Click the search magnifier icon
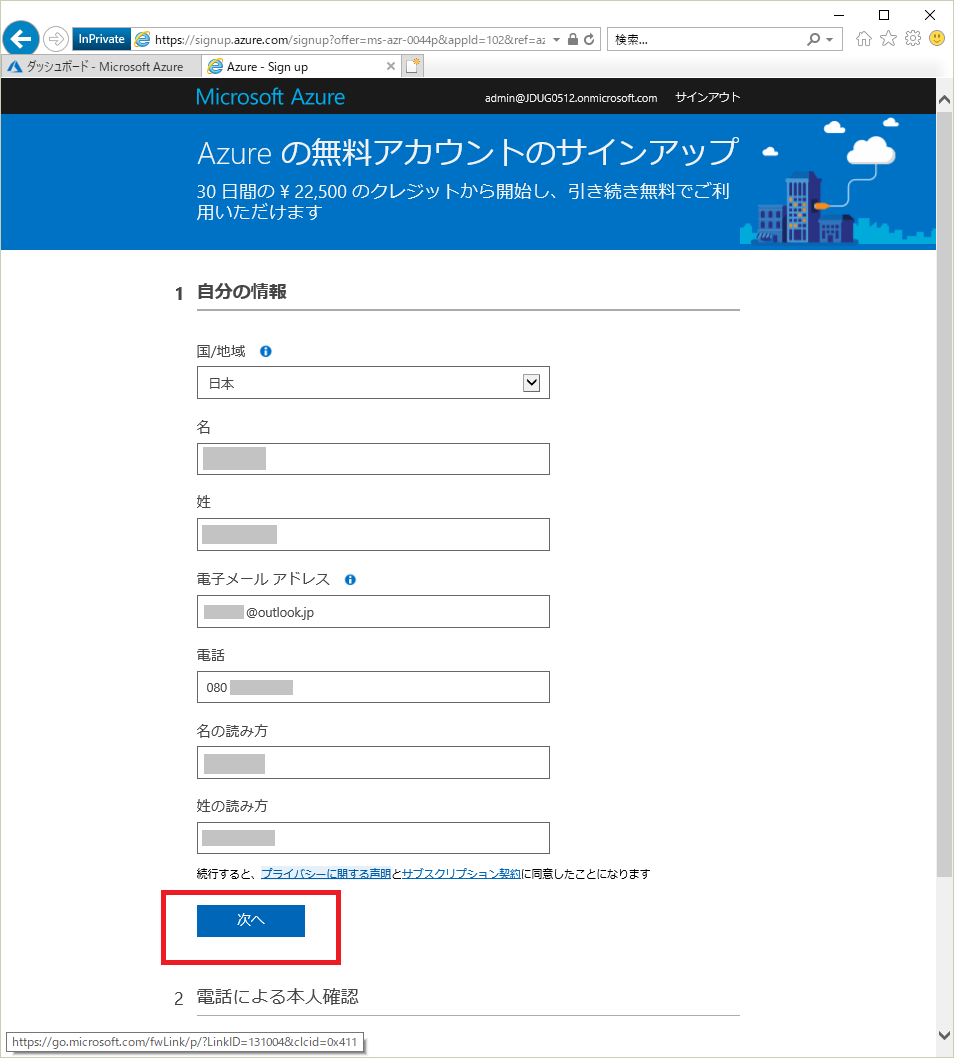 (814, 39)
